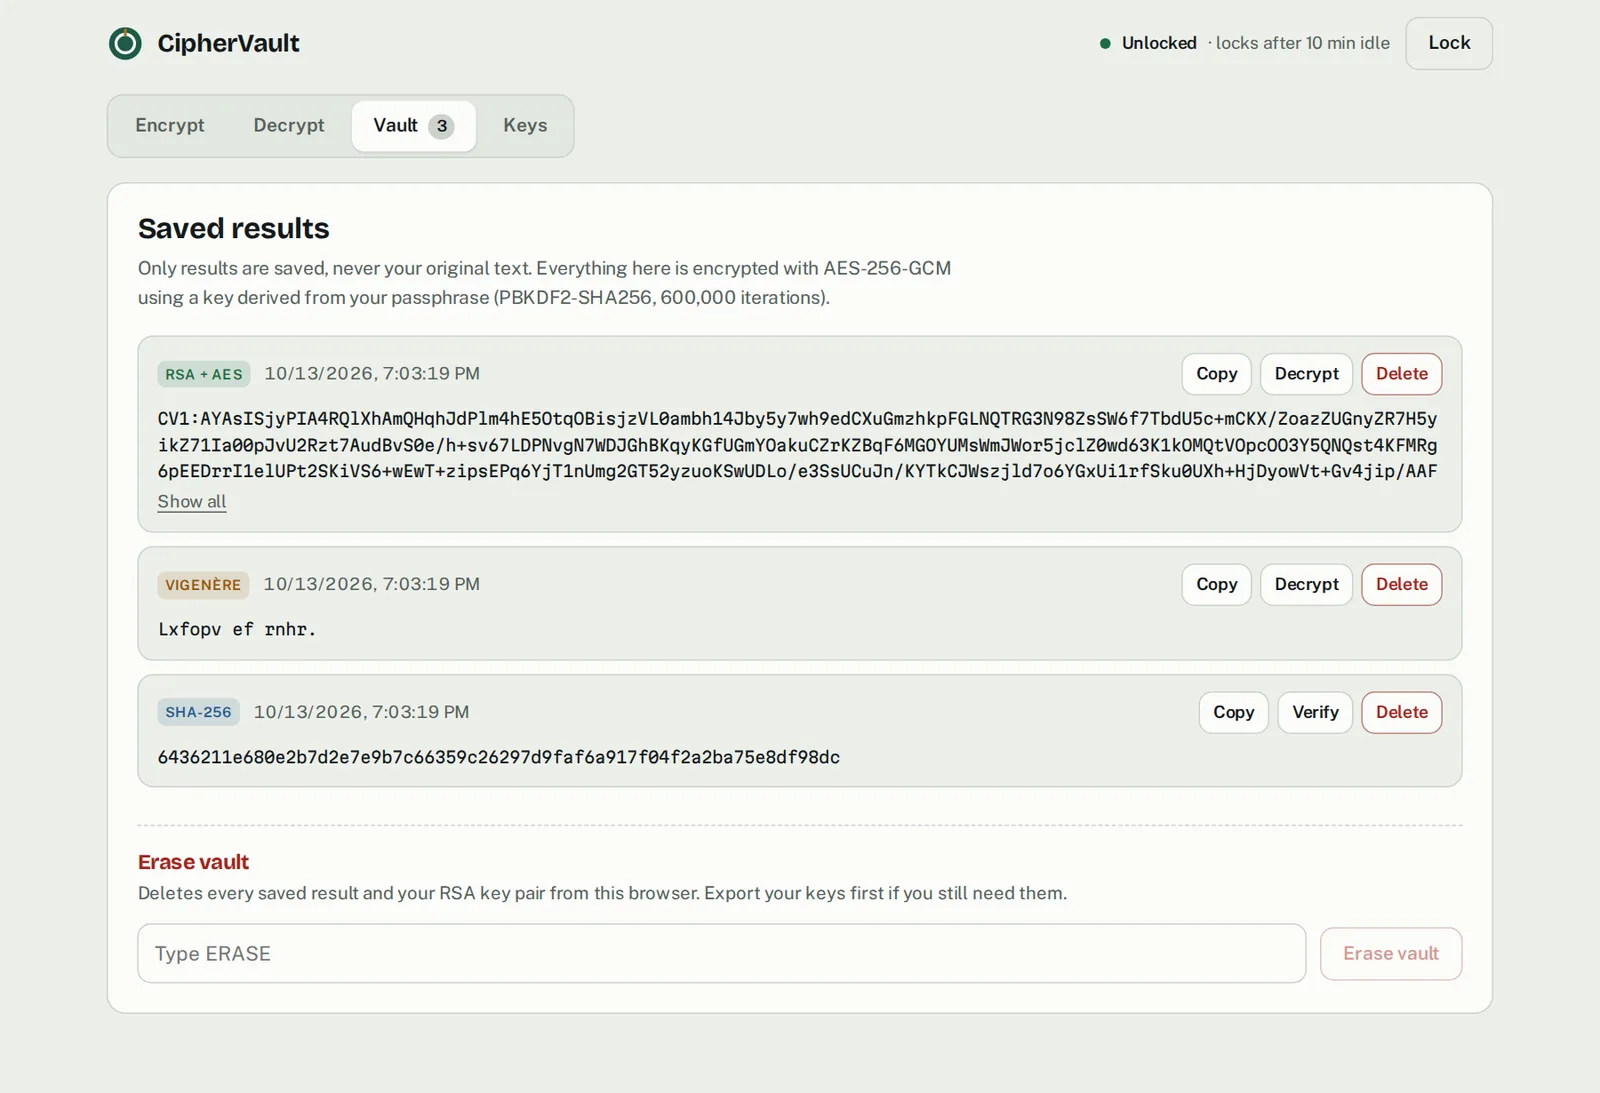This screenshot has width=1600, height=1093.
Task: Decrypt the RSA + AES result
Action: click(1306, 373)
